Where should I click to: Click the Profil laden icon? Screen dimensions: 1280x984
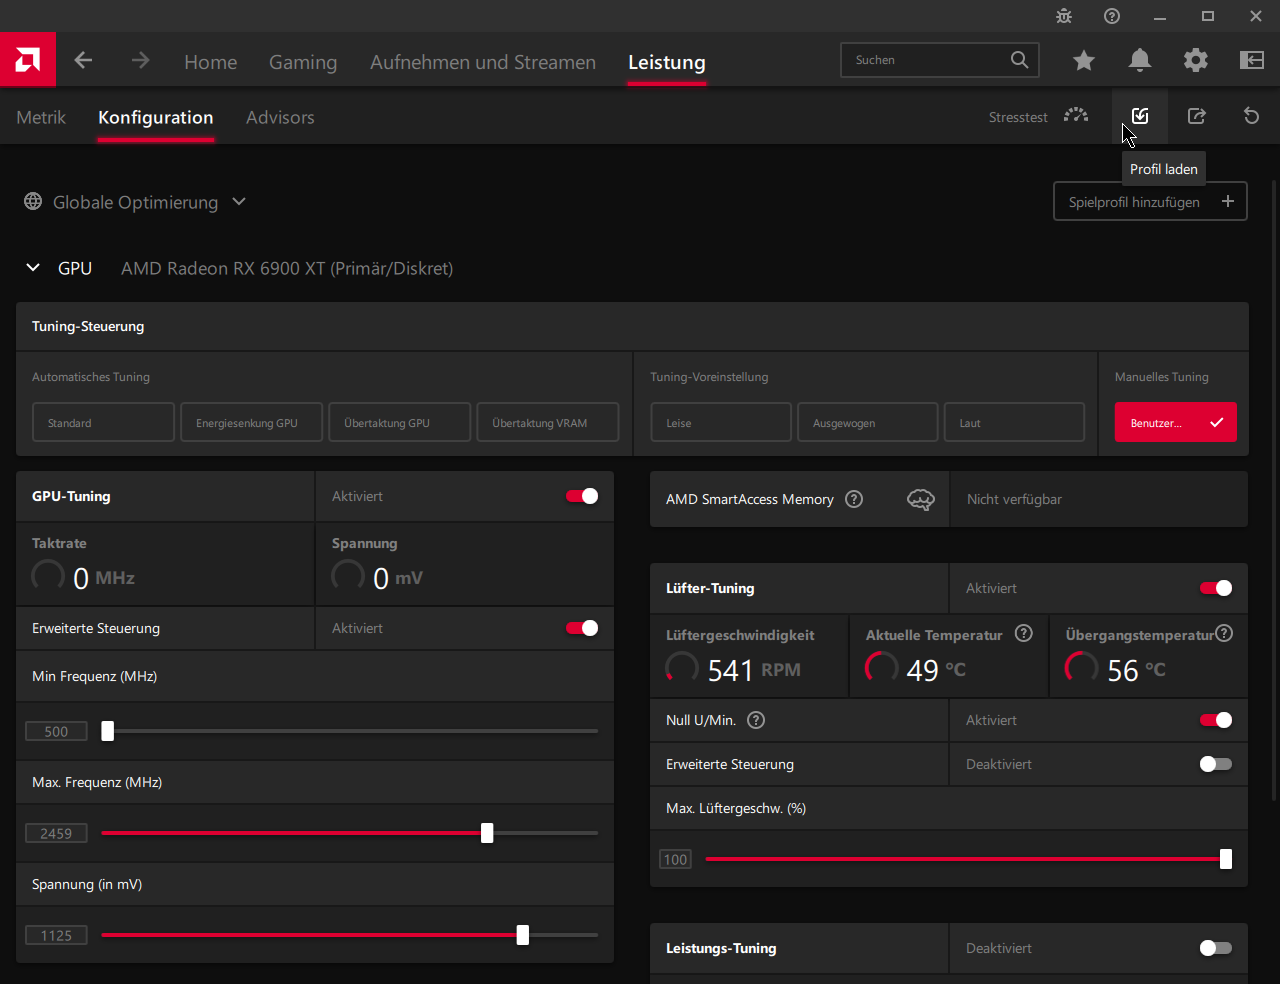(x=1140, y=116)
